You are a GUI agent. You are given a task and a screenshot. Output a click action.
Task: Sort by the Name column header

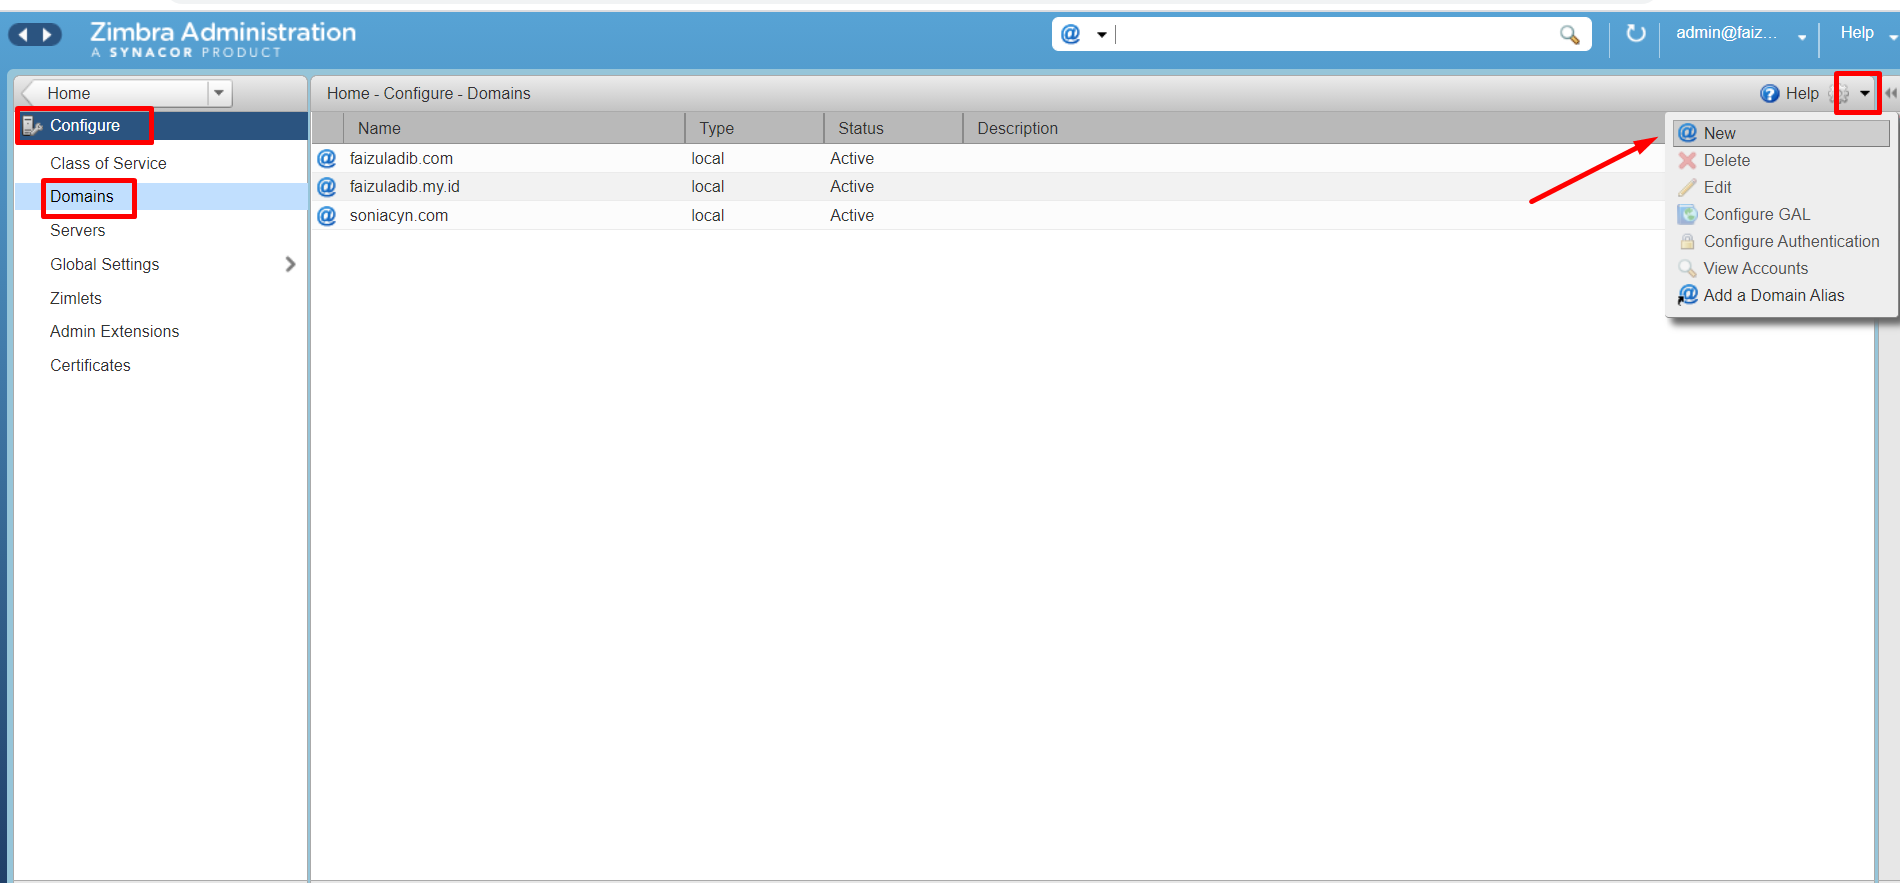point(514,128)
